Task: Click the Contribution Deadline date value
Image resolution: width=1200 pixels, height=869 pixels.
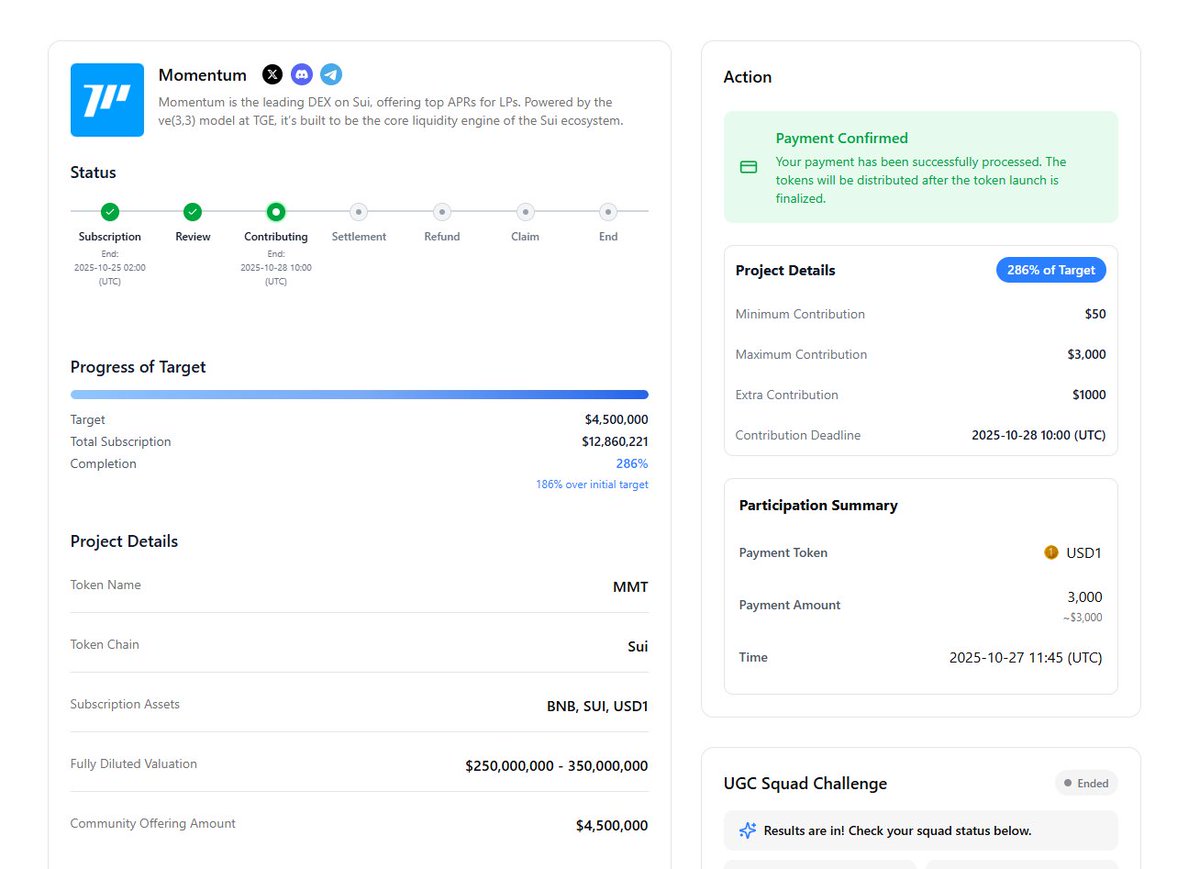Action: tap(1039, 435)
